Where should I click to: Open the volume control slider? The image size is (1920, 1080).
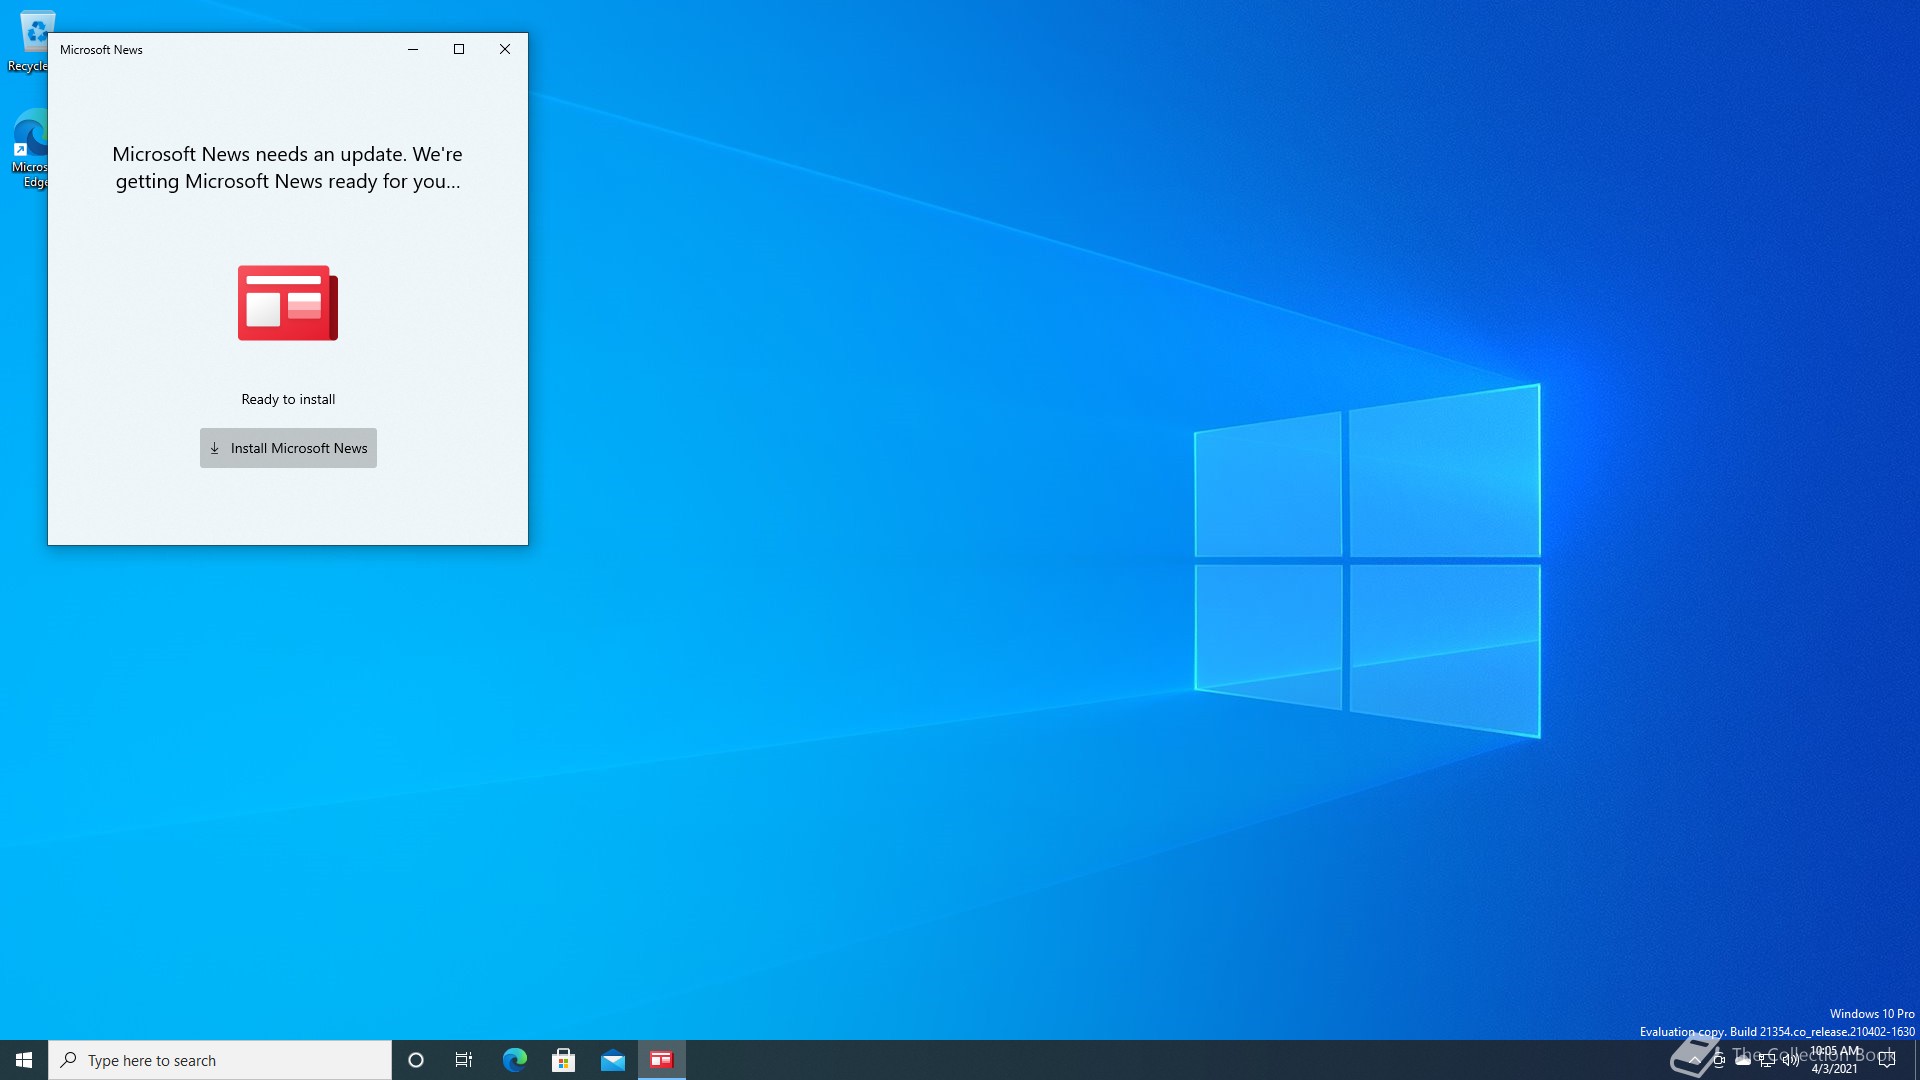[1790, 1060]
